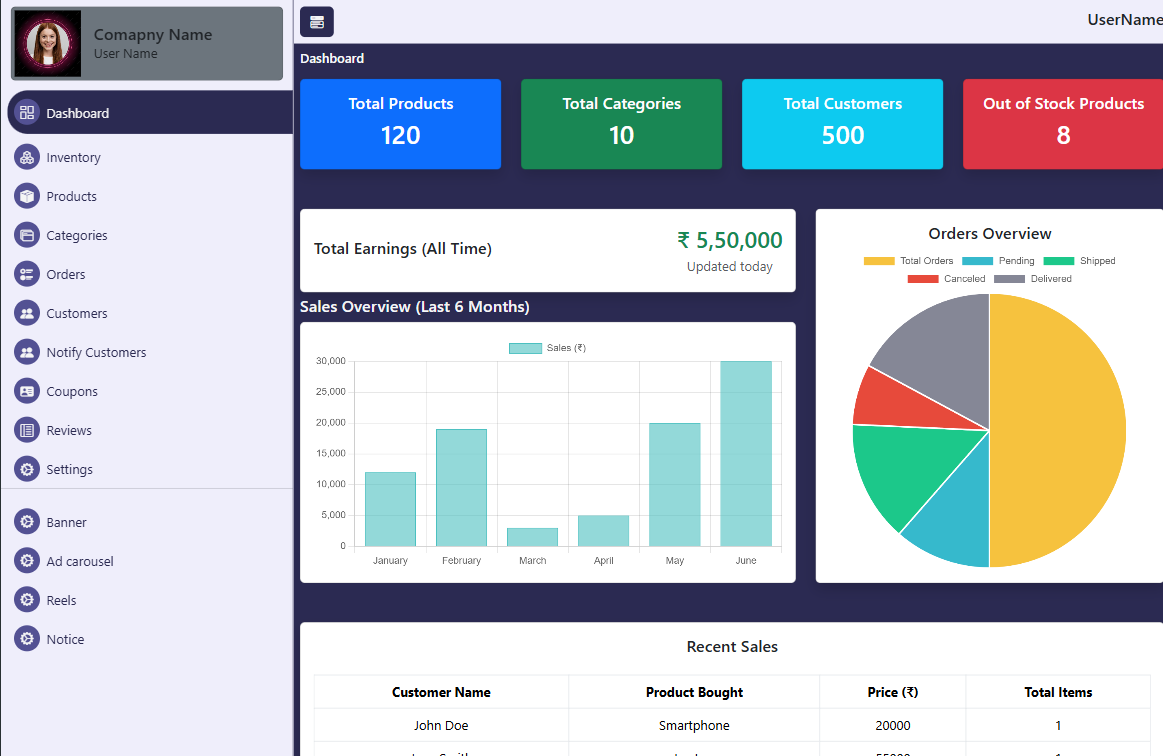Click the Coupons card icon

tap(27, 391)
